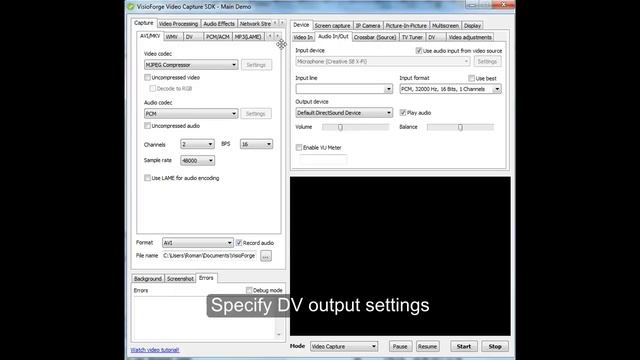This screenshot has height=360, width=640.
Task: Toggle Uncompressed video checkbox
Action: click(147, 77)
